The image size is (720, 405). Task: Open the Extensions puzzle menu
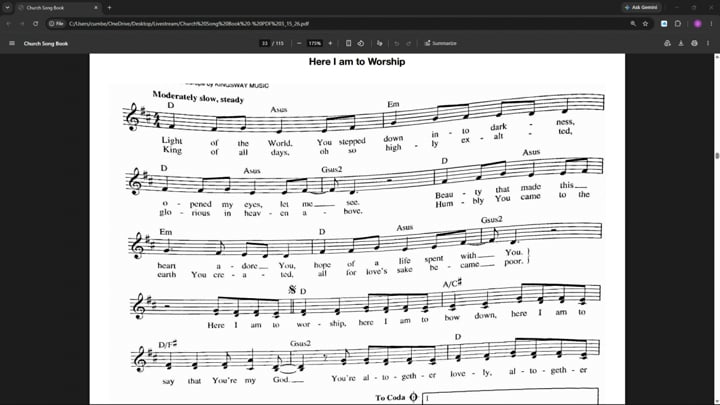(x=678, y=23)
